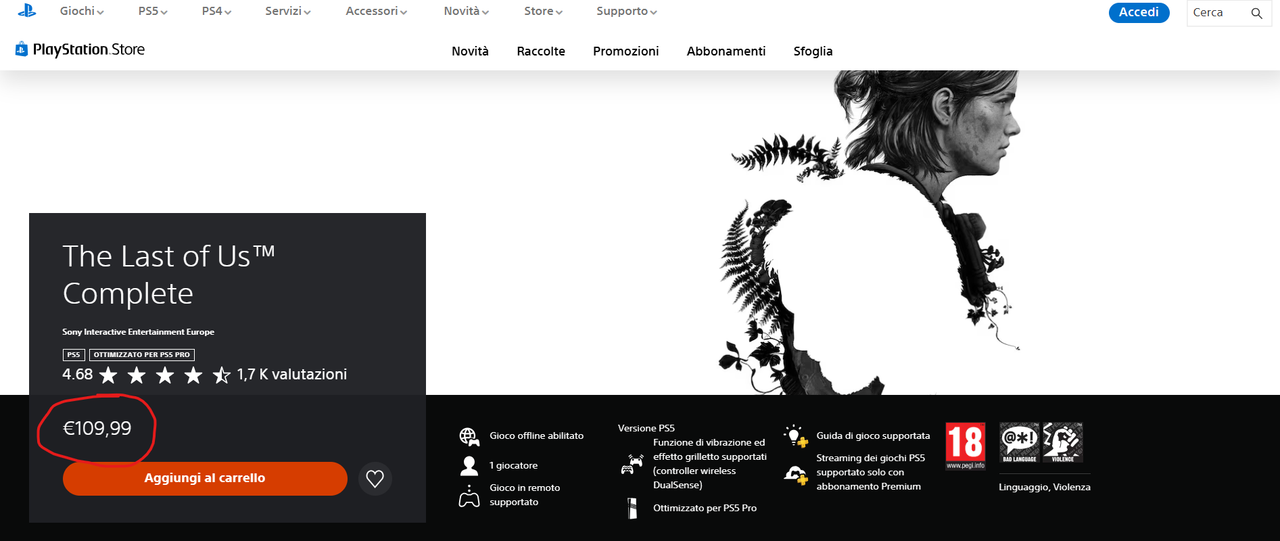Click the search magnifier icon
1280x541 pixels.
click(x=1257, y=13)
